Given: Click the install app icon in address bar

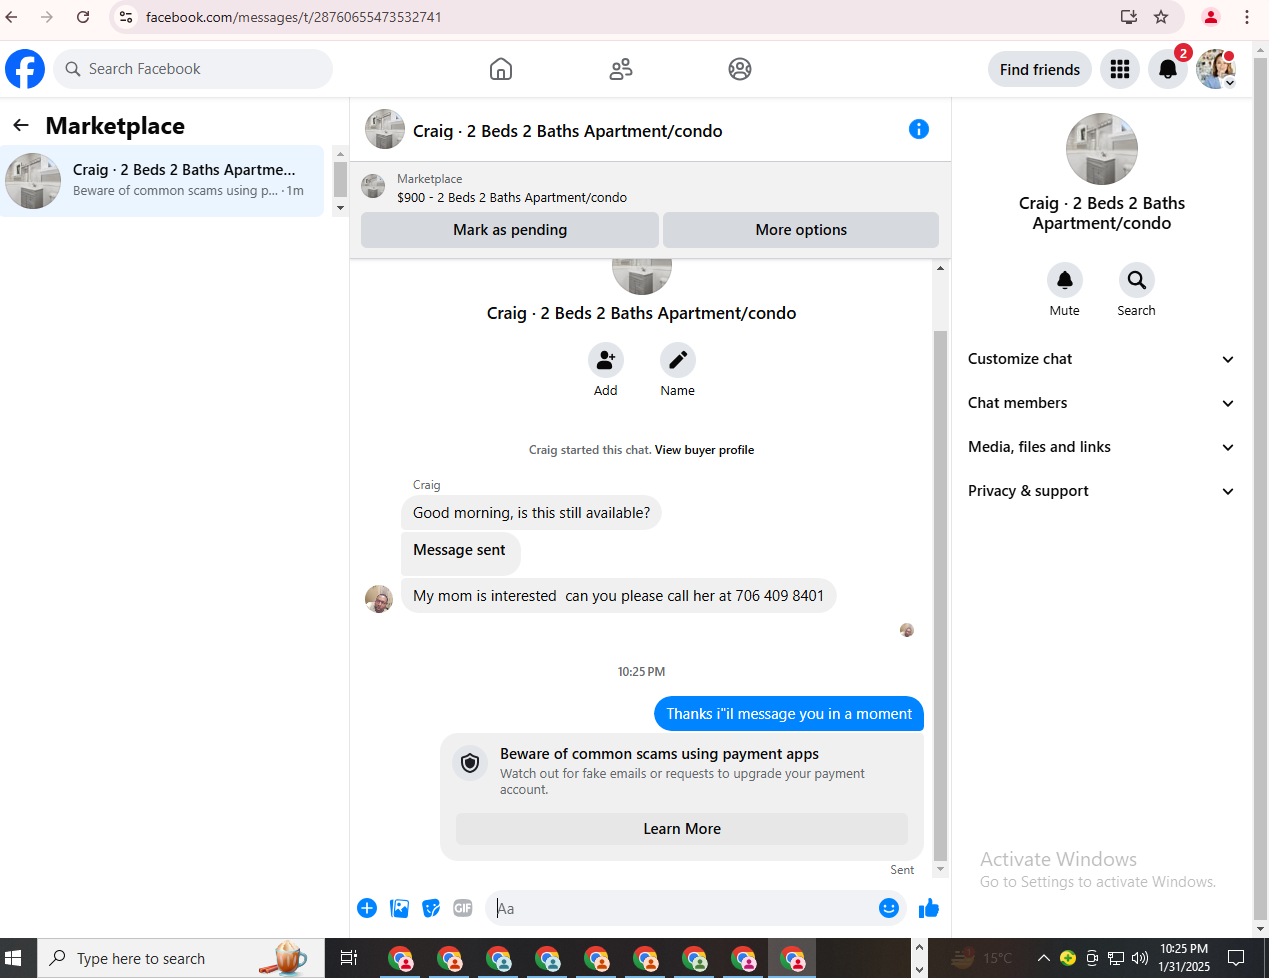Looking at the screenshot, I should (1129, 17).
